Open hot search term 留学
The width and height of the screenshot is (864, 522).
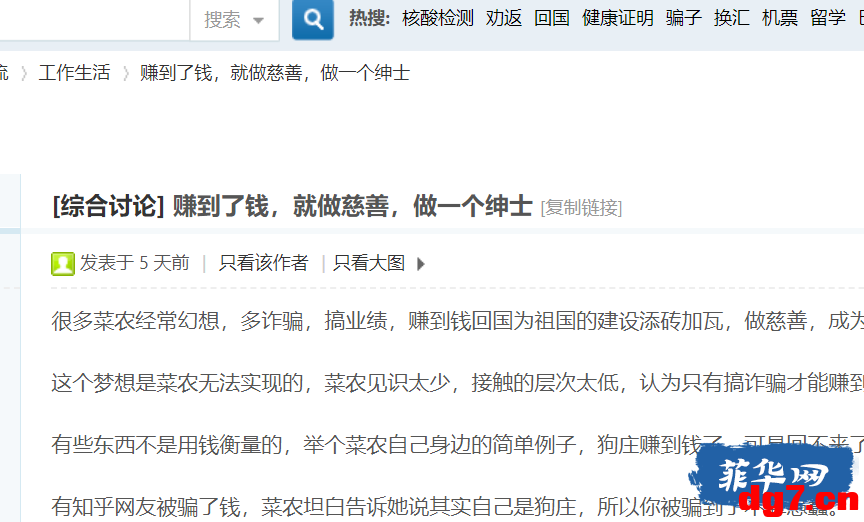(828, 18)
